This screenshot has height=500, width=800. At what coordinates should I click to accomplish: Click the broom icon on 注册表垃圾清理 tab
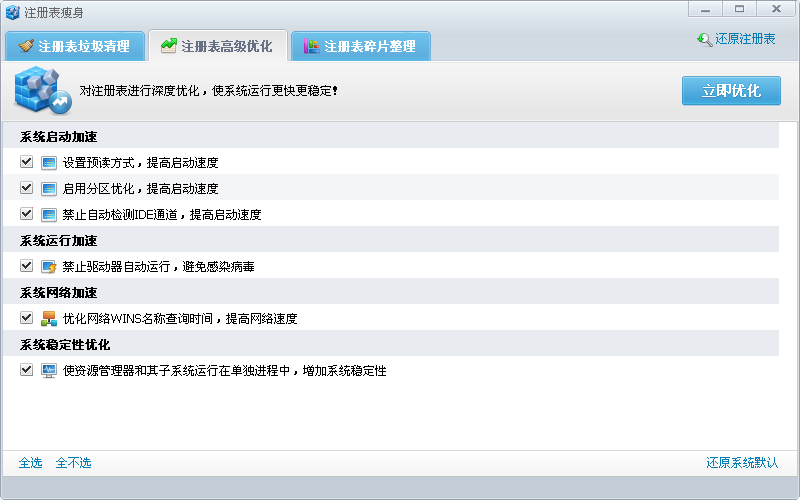(26, 46)
